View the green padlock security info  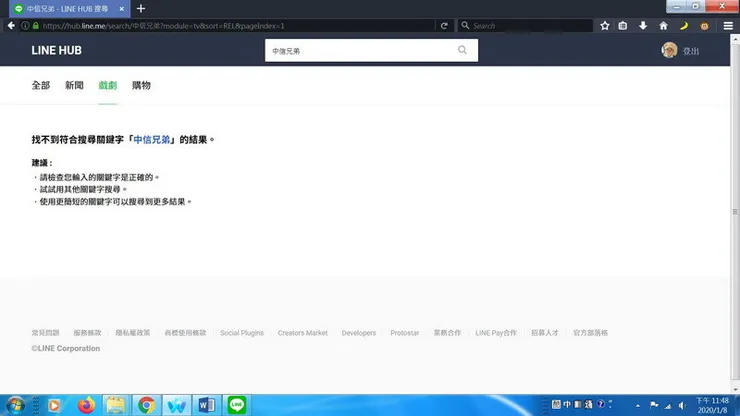[x=35, y=25]
